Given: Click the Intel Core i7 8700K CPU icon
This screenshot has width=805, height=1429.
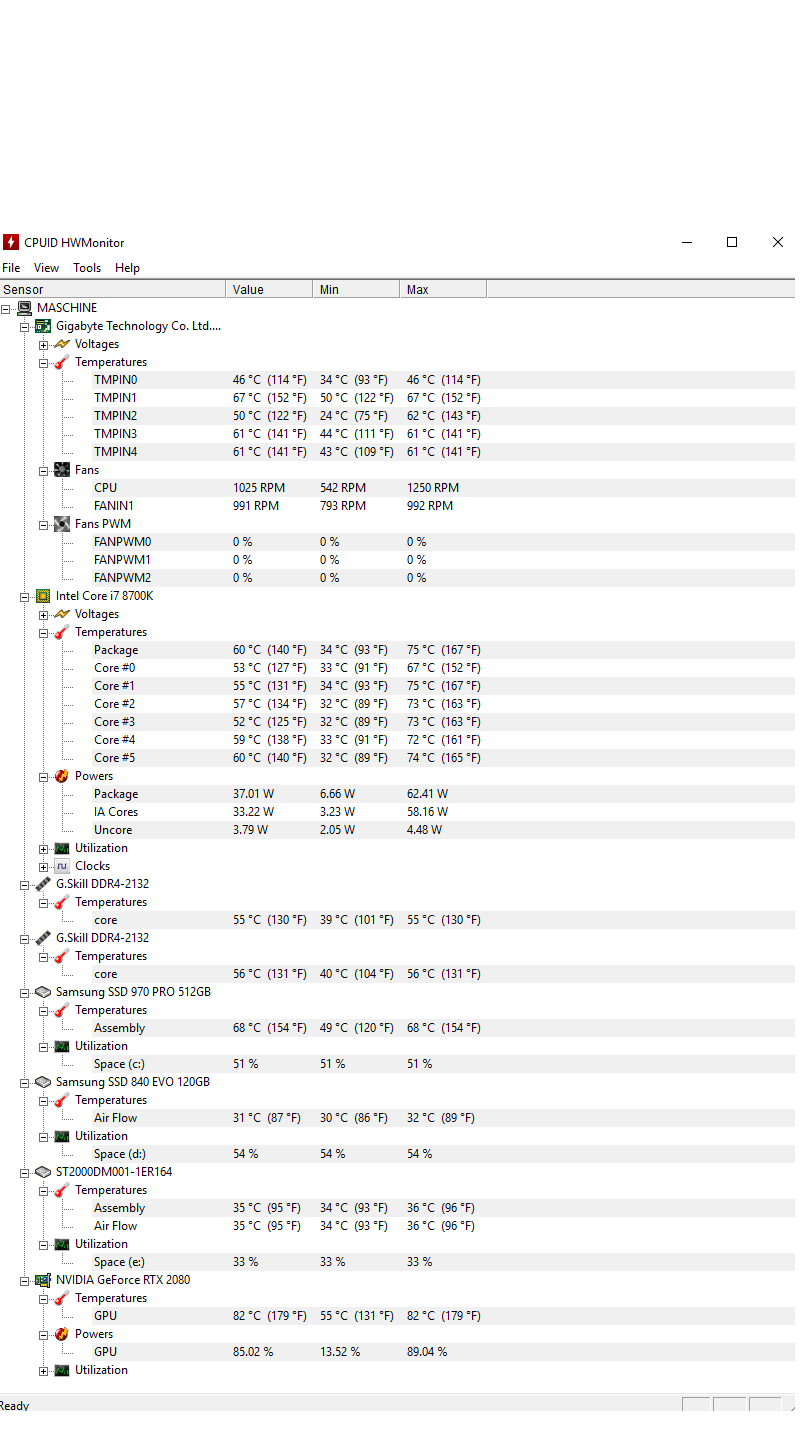Looking at the screenshot, I should coord(43,596).
